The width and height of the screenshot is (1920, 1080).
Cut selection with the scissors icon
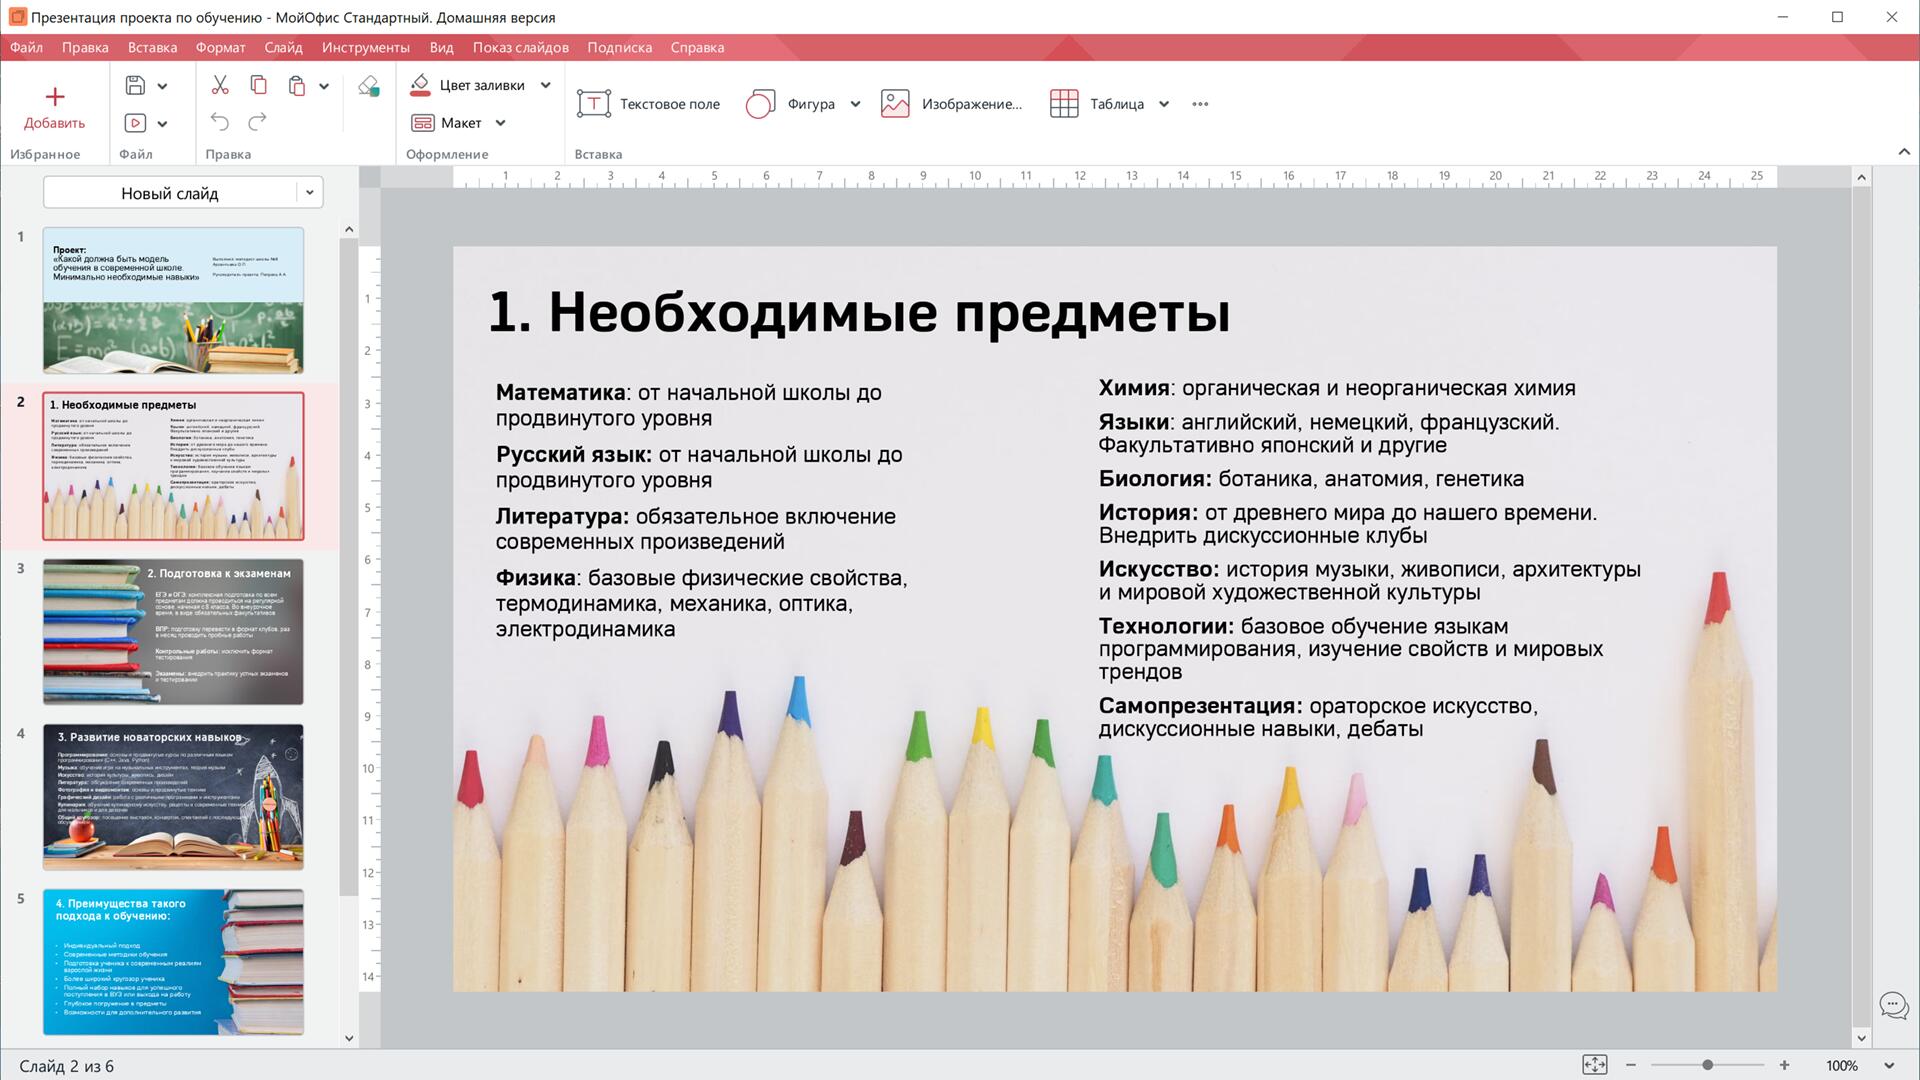[220, 86]
